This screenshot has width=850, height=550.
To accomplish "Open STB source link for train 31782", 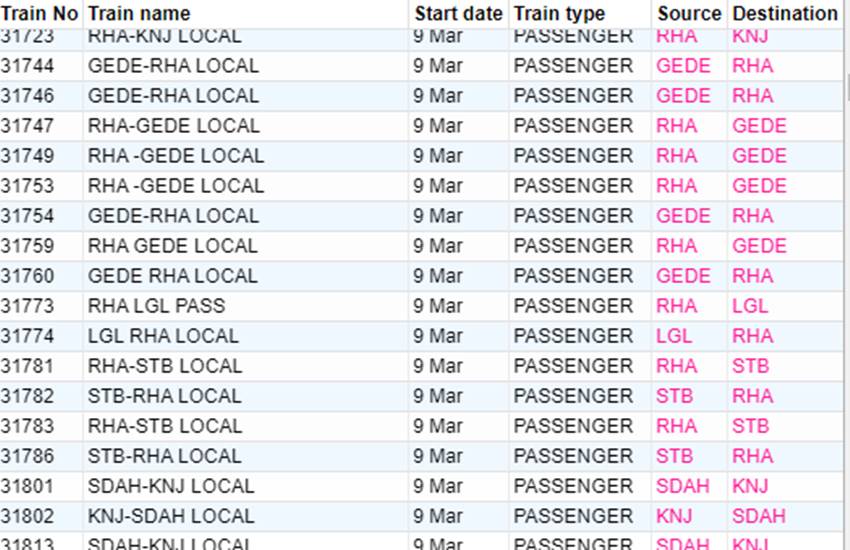I will (674, 396).
